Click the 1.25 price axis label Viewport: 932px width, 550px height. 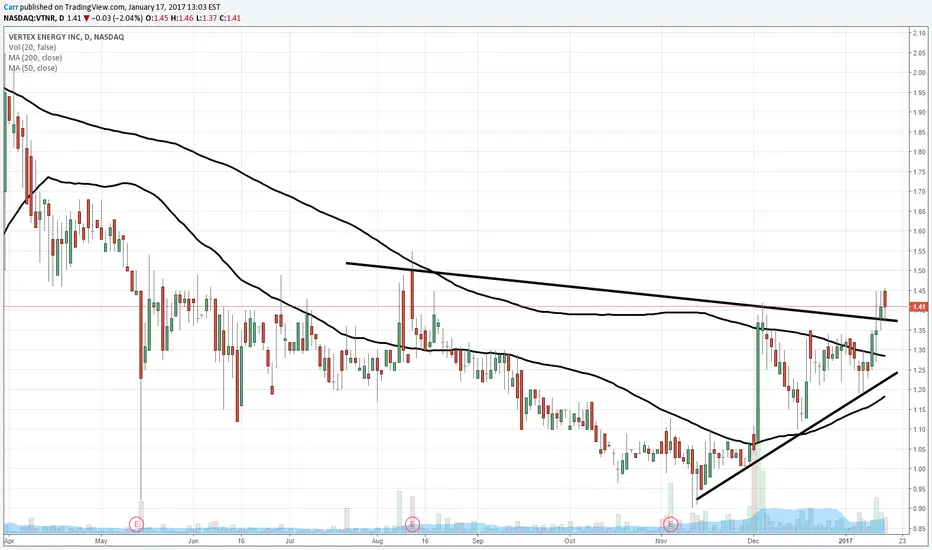point(919,370)
